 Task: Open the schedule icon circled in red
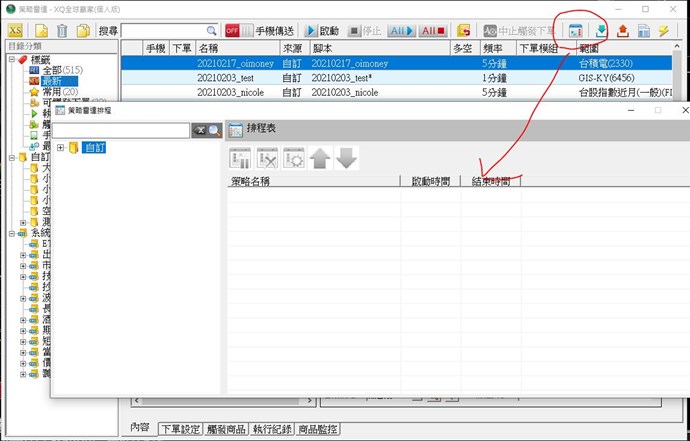[x=576, y=31]
